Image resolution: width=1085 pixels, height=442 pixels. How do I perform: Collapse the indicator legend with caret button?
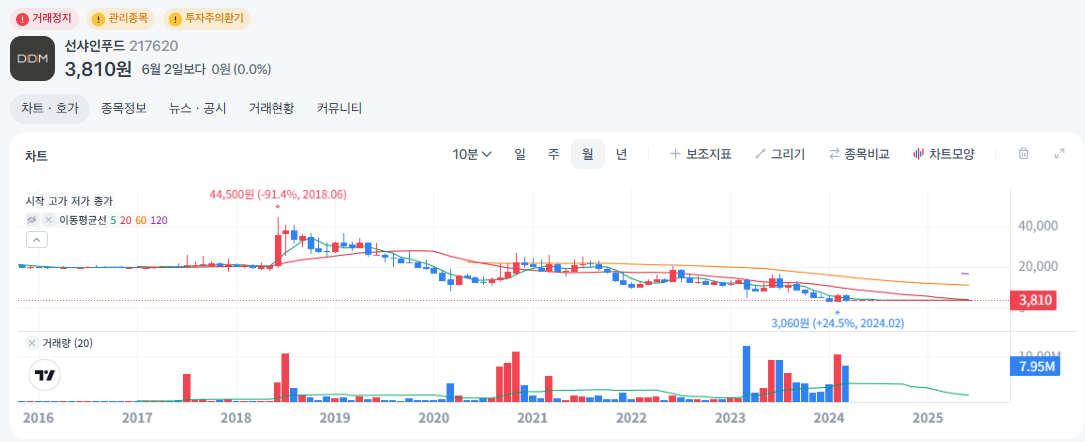point(37,240)
